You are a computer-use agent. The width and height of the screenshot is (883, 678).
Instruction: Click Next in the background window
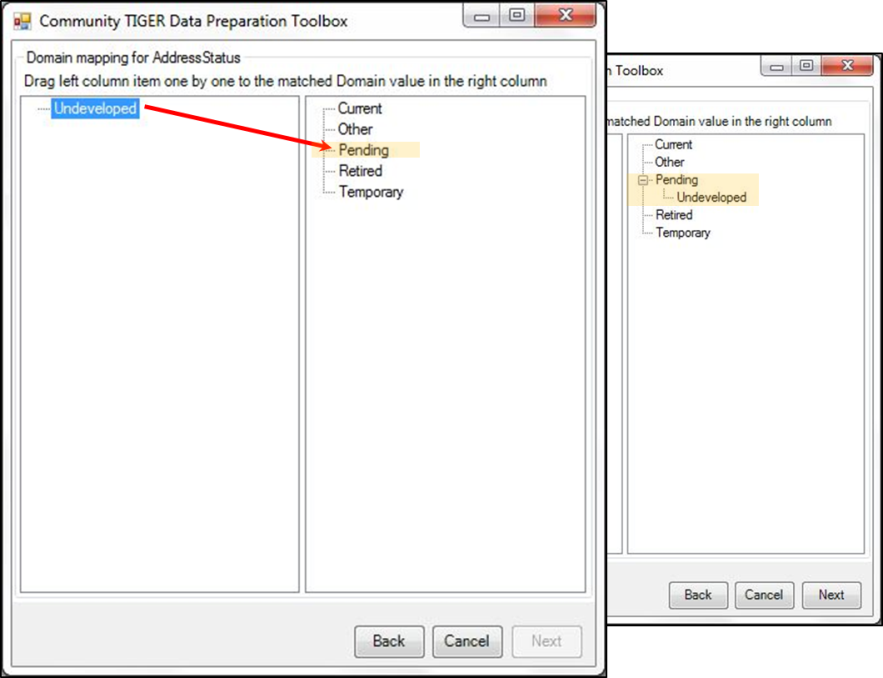pos(831,595)
